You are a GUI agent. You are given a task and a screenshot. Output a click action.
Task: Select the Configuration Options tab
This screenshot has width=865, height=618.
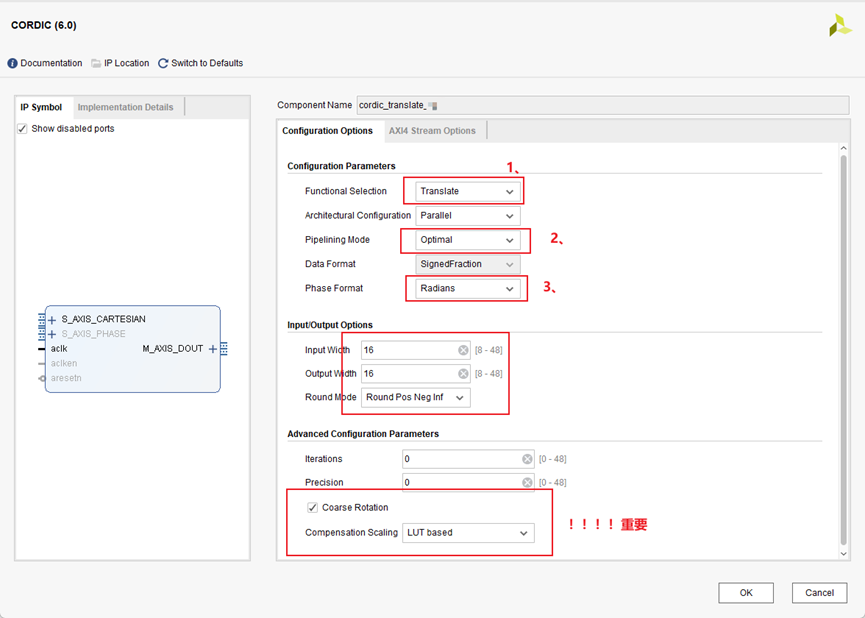[x=328, y=131]
